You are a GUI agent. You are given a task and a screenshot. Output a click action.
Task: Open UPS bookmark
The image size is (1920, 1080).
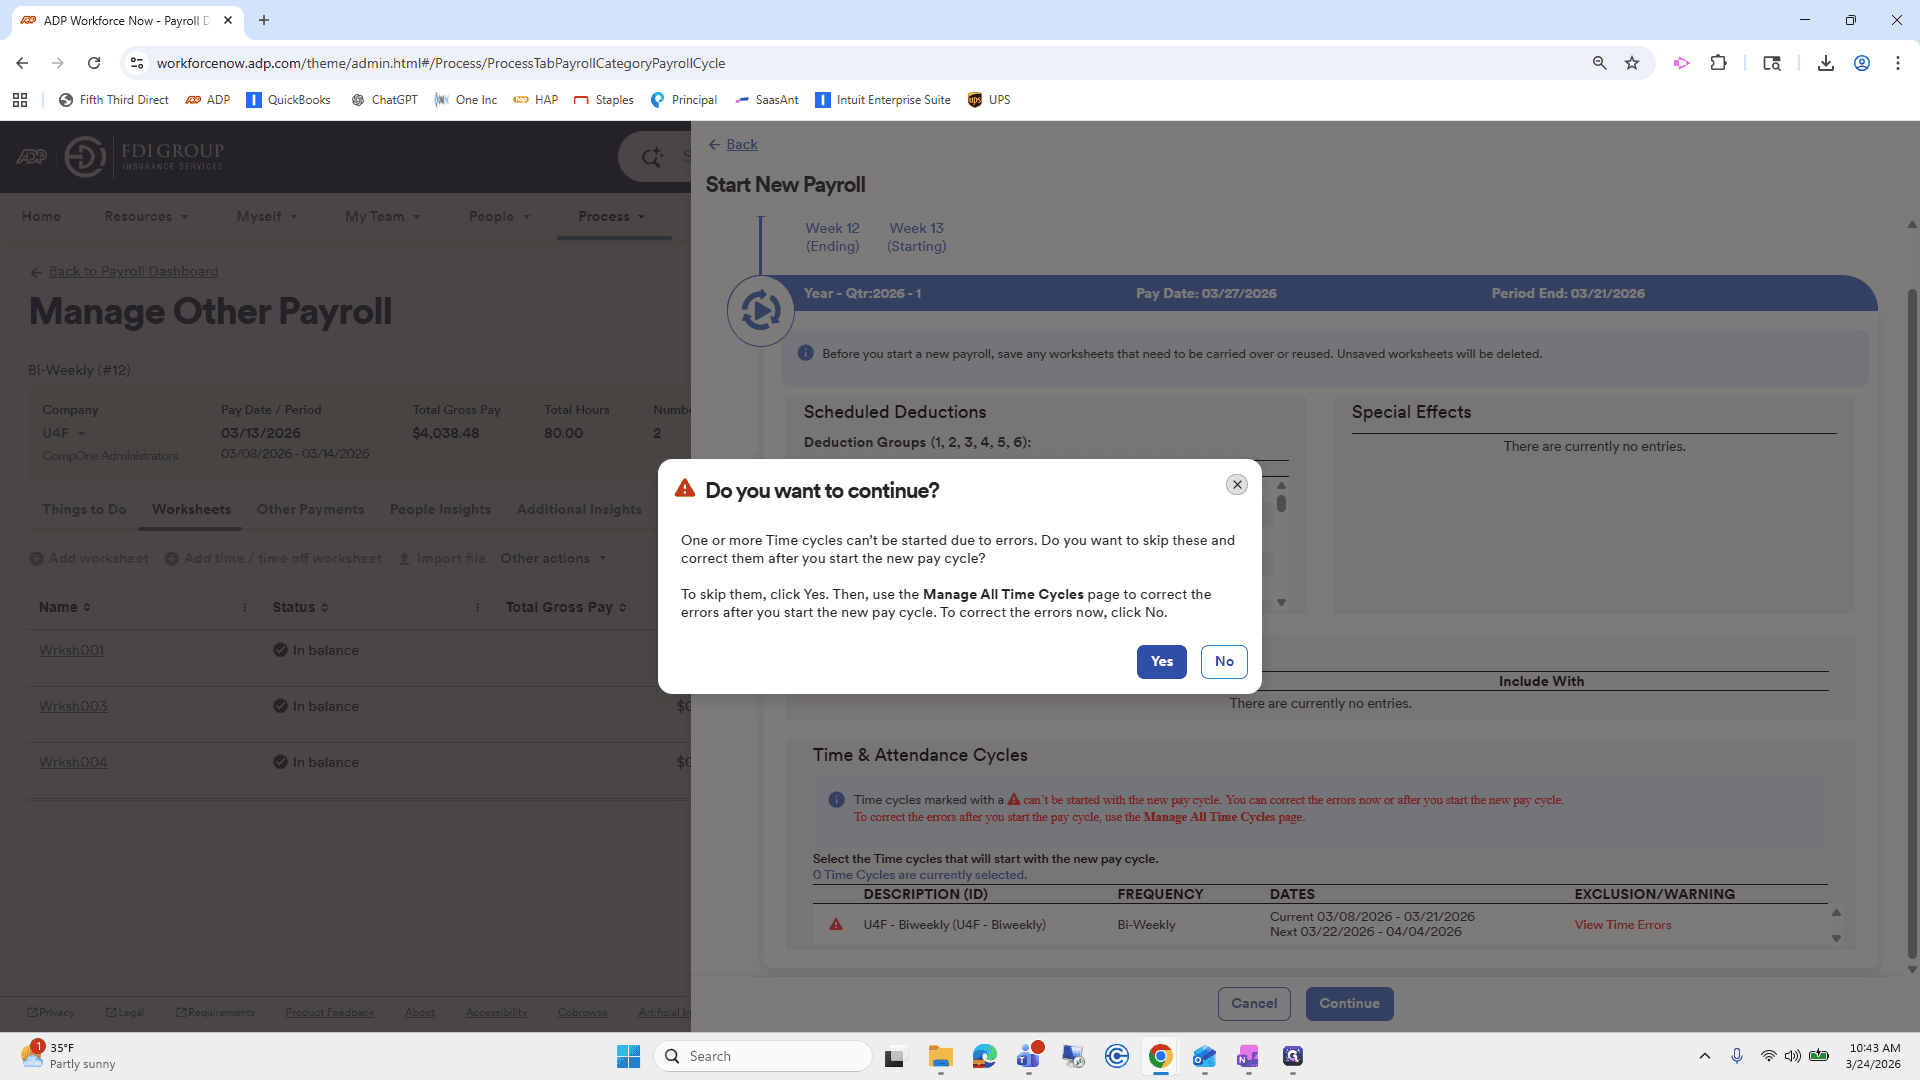(989, 100)
